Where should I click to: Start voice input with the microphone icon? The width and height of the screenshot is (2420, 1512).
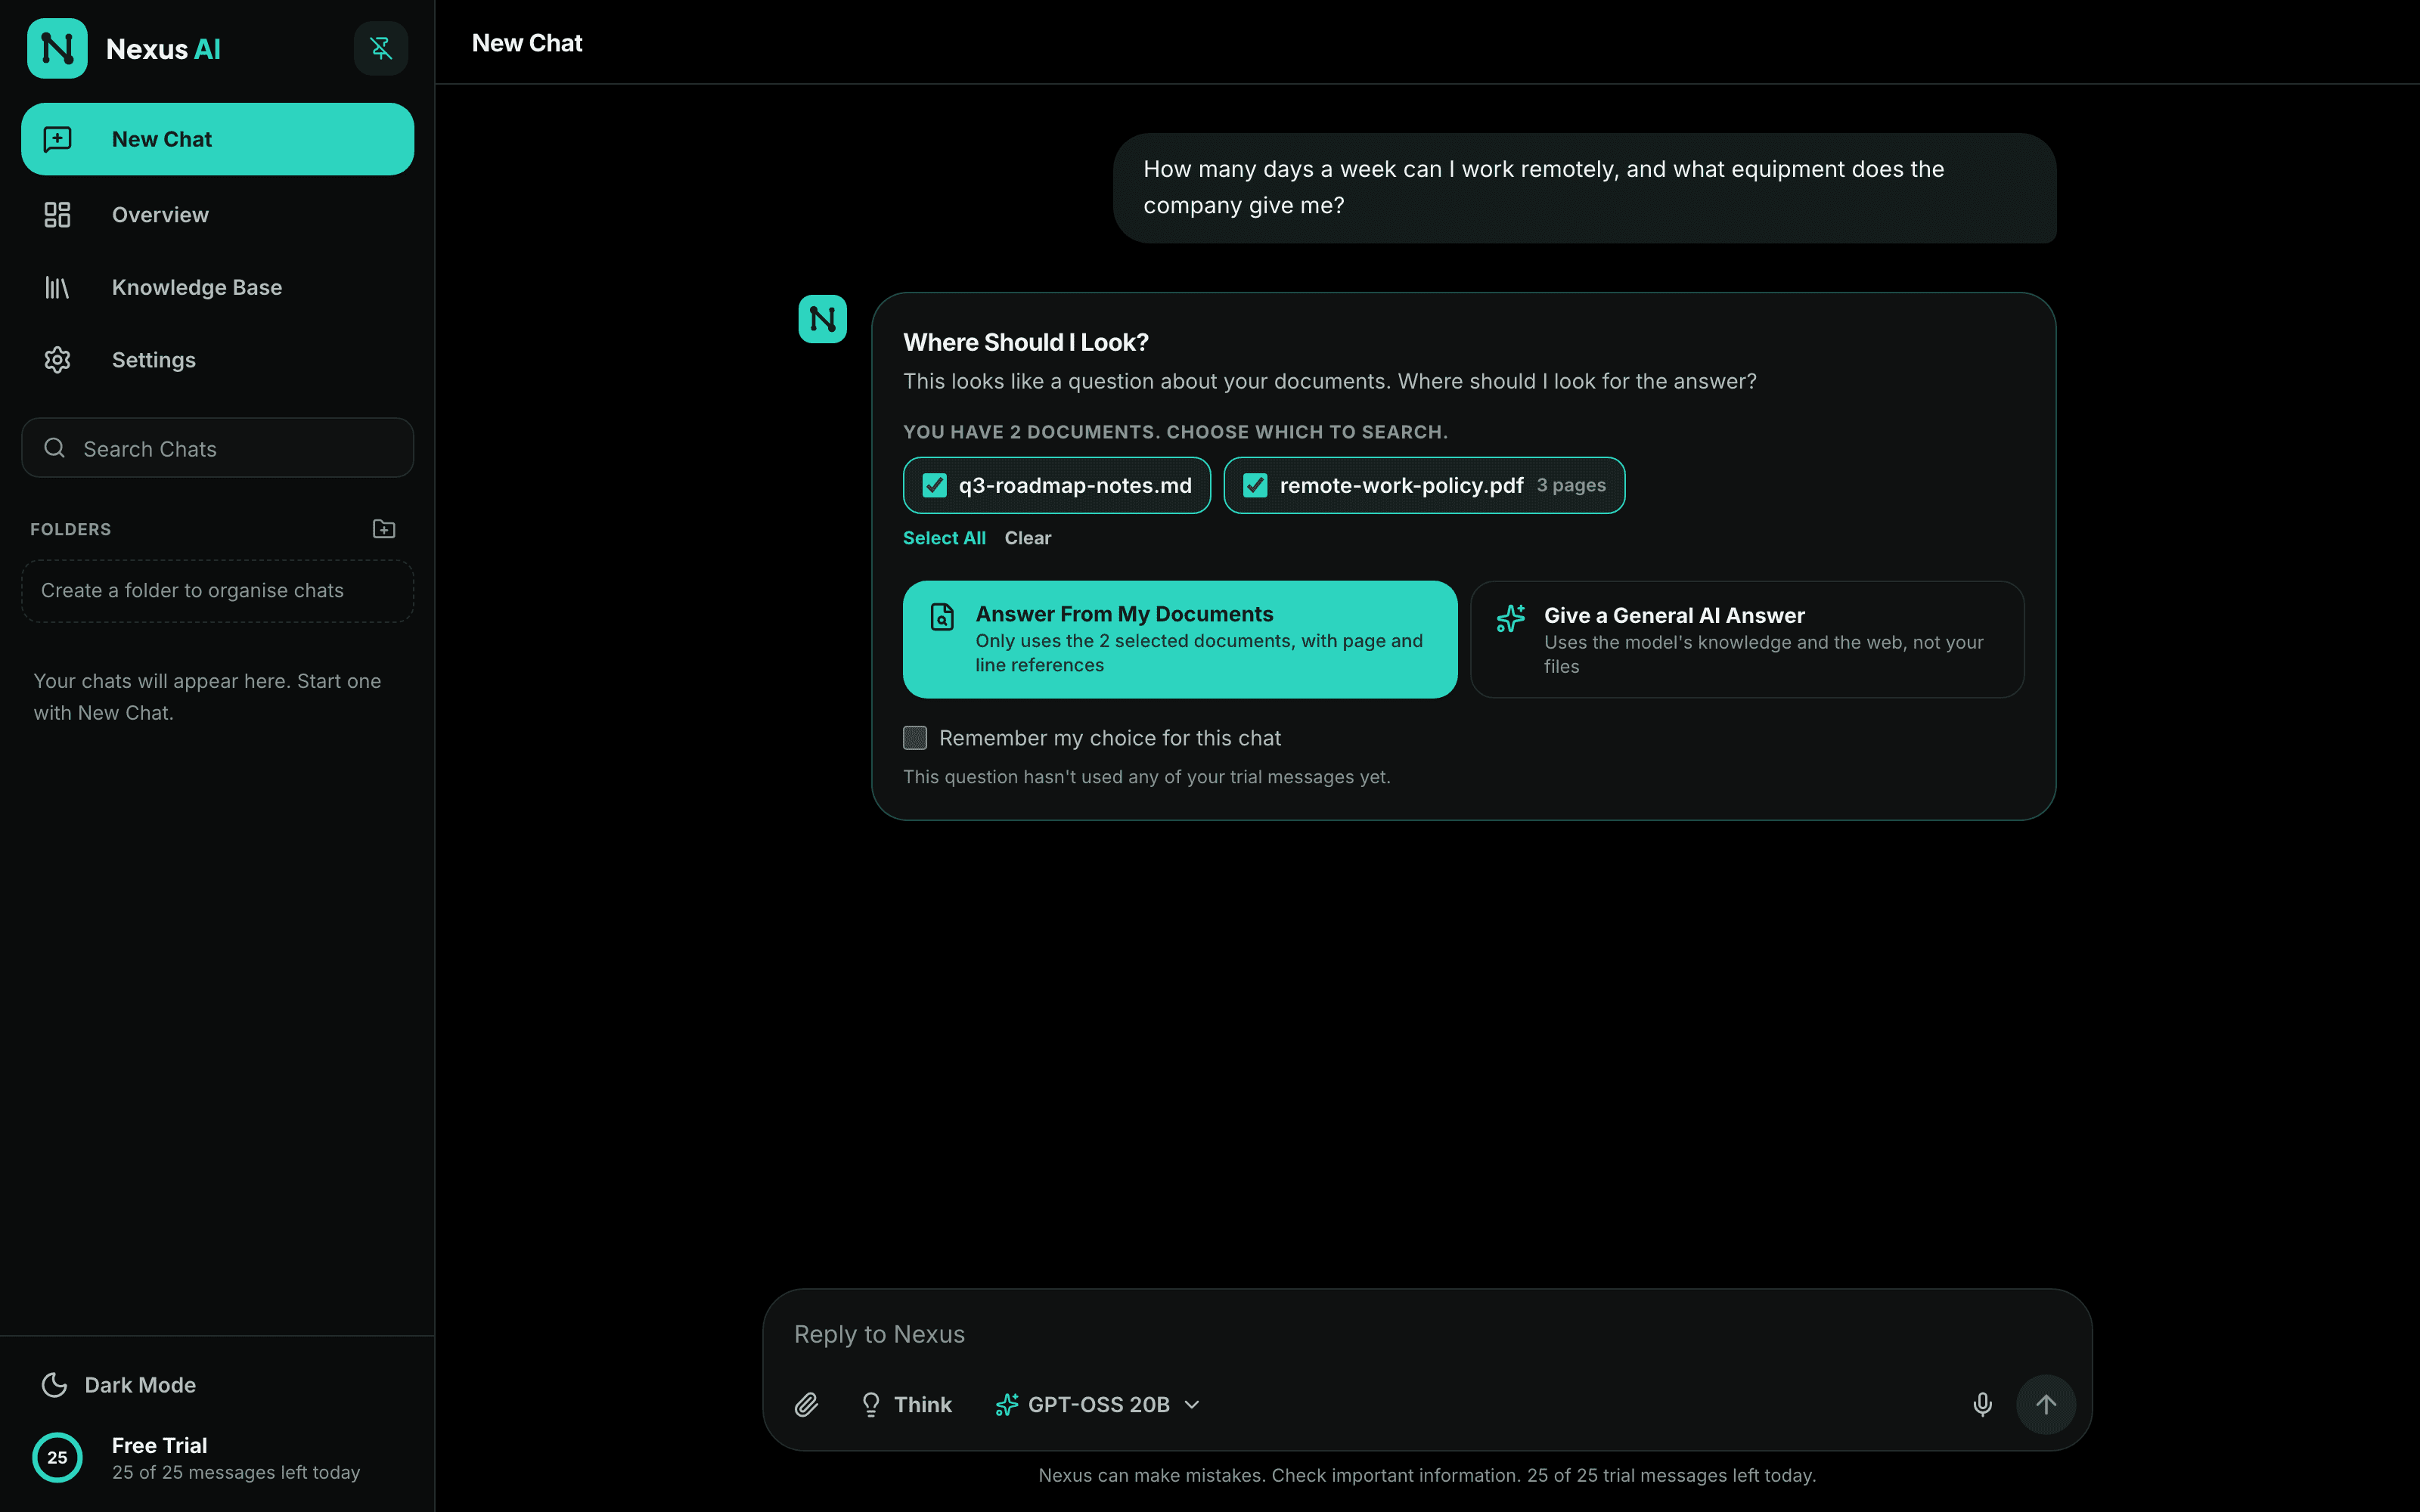pyautogui.click(x=1982, y=1405)
